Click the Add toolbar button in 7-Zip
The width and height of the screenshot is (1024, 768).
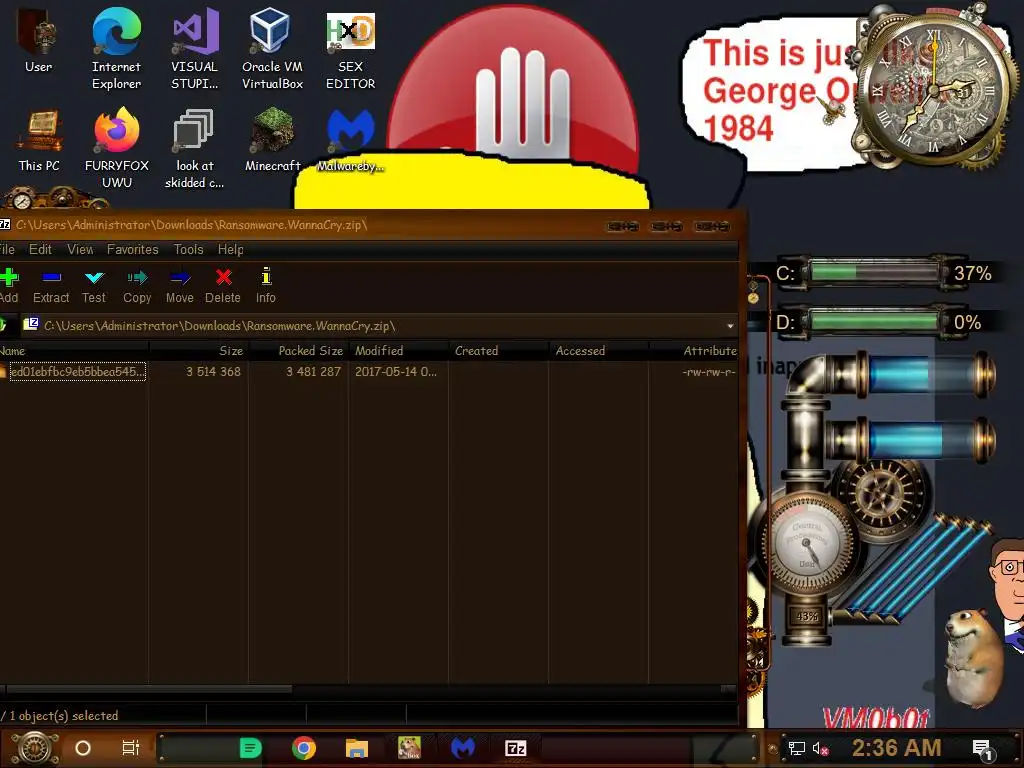point(8,286)
